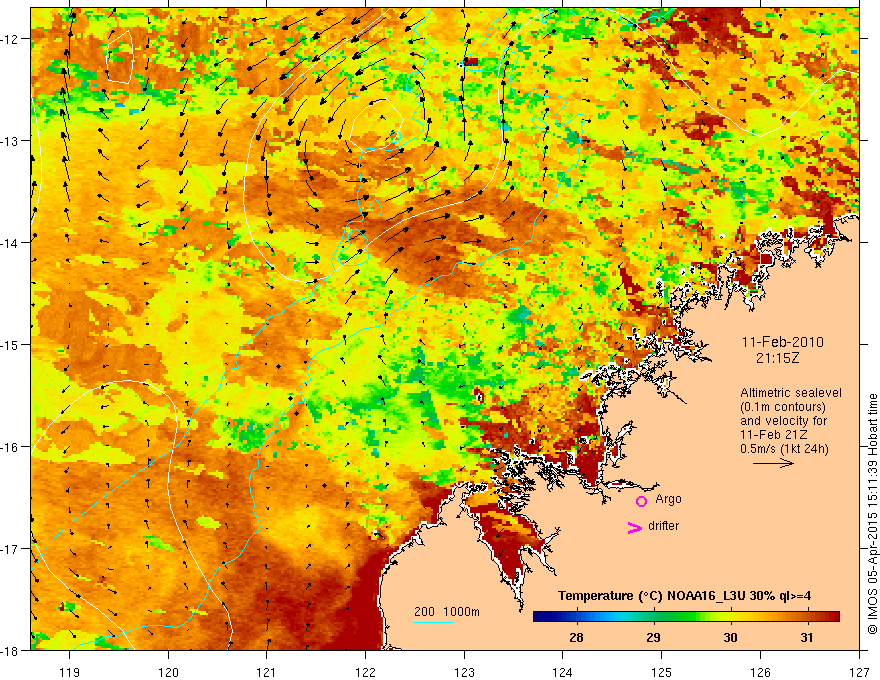Screen dimensions: 880x680
Task: Click longitude axis label 120
Action: [168, 672]
